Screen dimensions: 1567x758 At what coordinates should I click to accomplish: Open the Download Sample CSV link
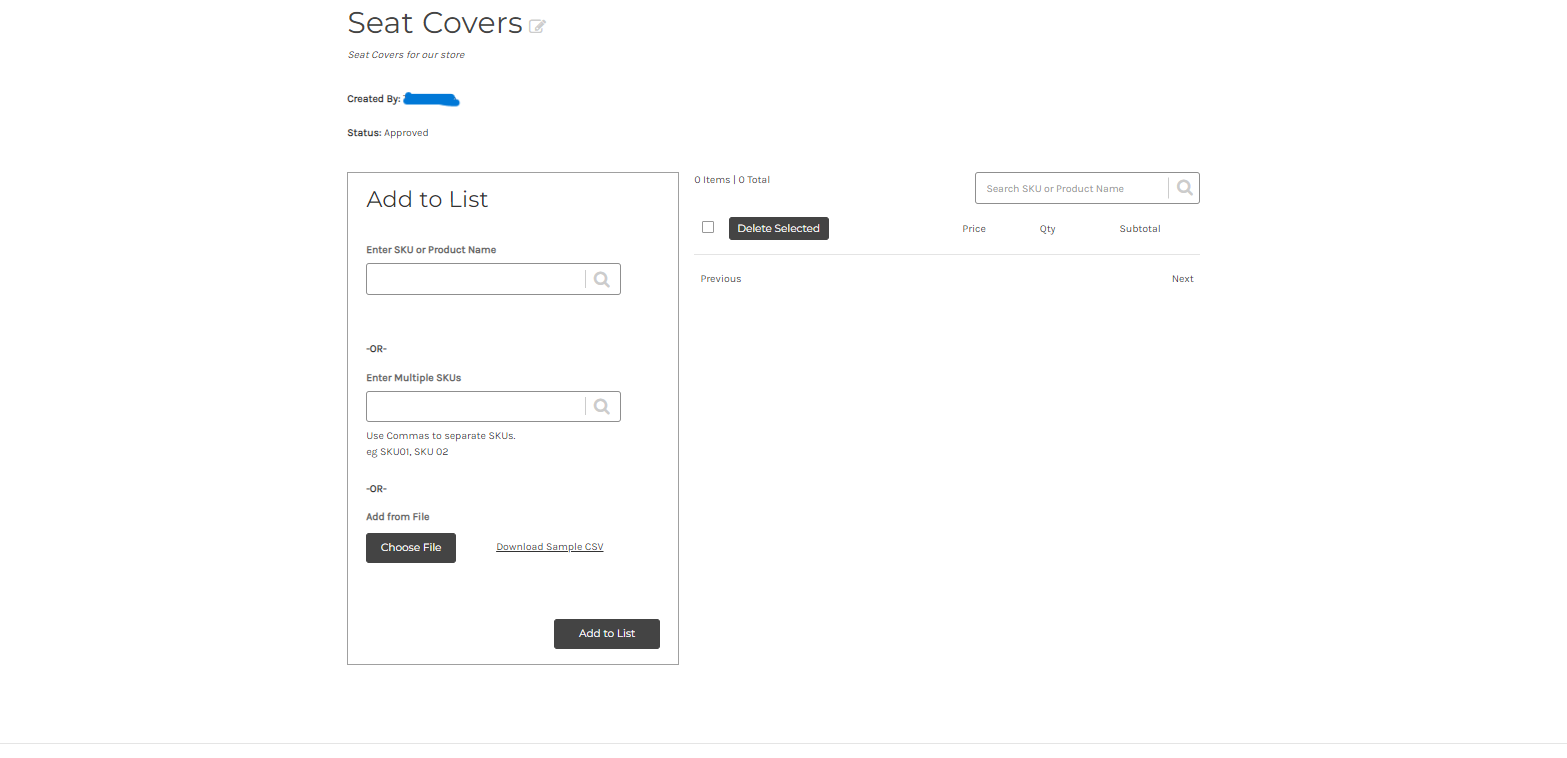click(549, 547)
